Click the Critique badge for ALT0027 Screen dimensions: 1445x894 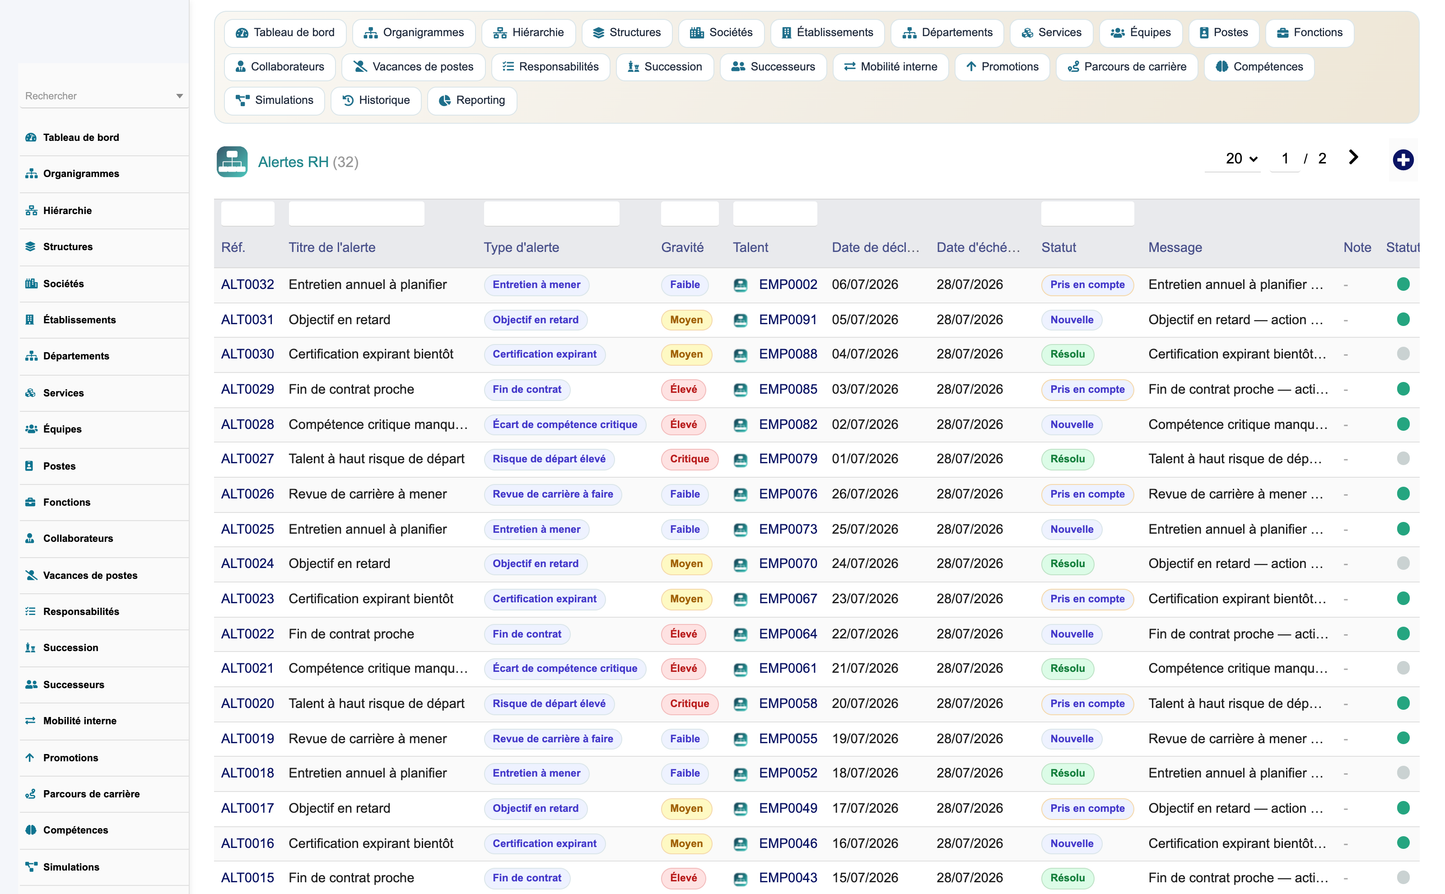pos(690,459)
